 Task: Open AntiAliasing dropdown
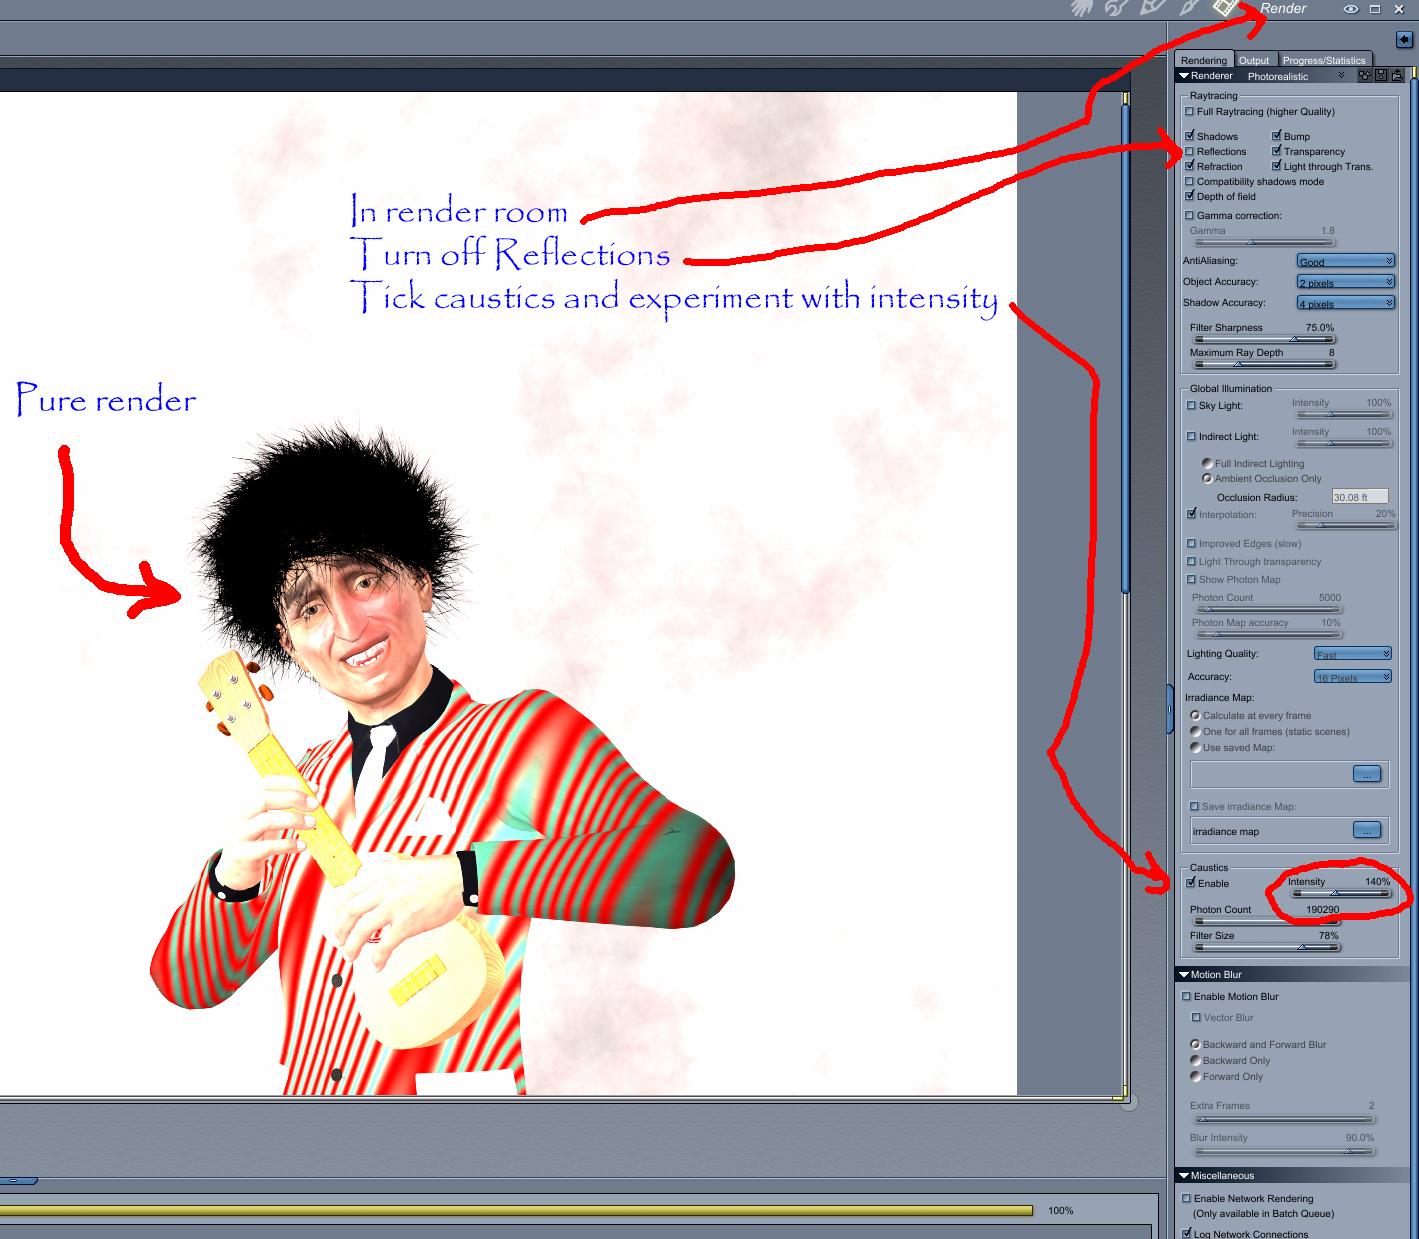pyautogui.click(x=1345, y=261)
